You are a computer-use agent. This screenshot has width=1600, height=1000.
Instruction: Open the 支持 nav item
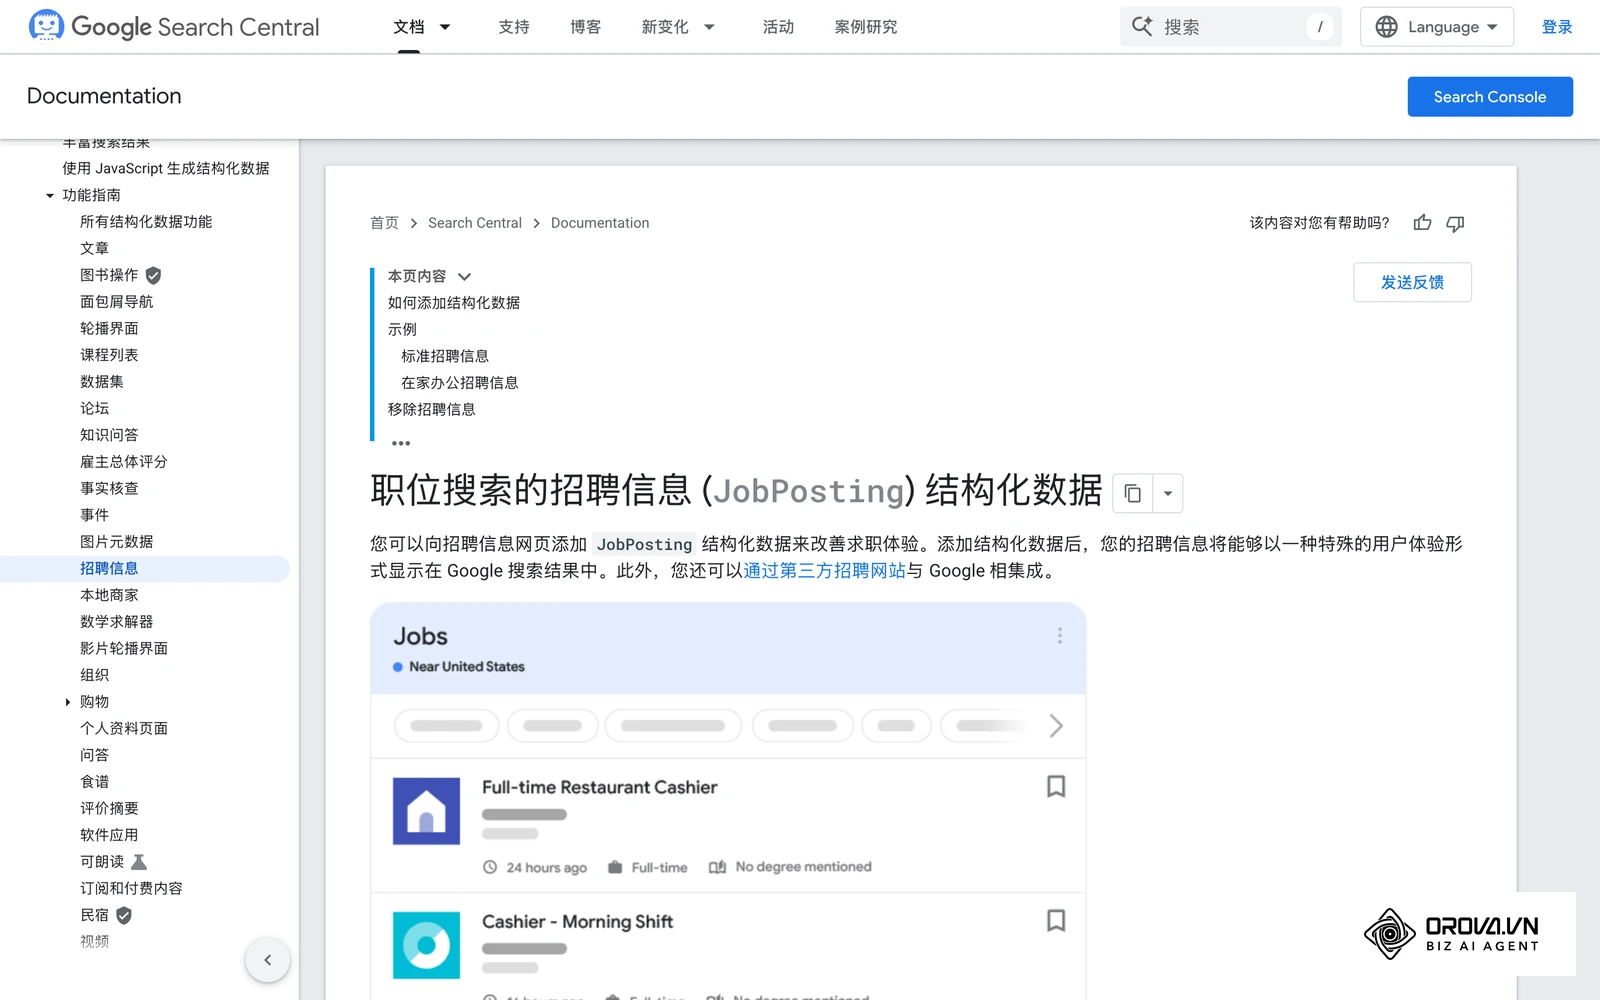514,27
